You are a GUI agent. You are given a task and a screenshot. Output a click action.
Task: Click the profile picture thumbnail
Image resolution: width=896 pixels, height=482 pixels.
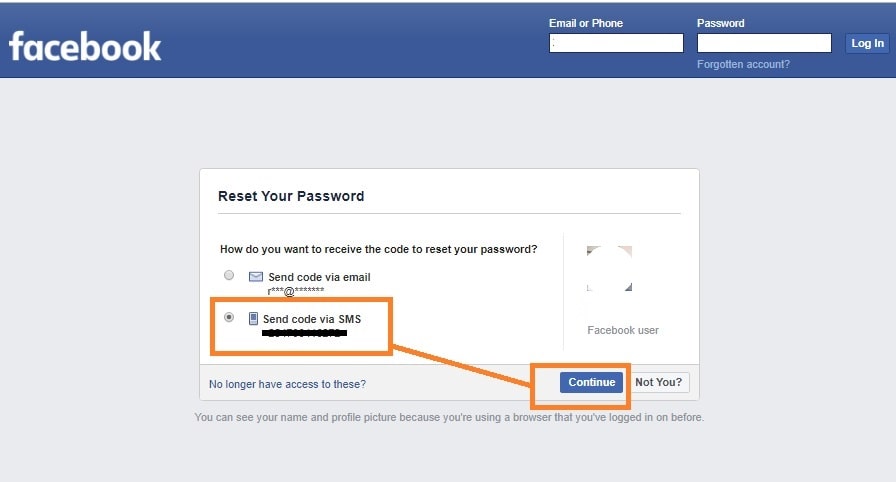coord(609,268)
